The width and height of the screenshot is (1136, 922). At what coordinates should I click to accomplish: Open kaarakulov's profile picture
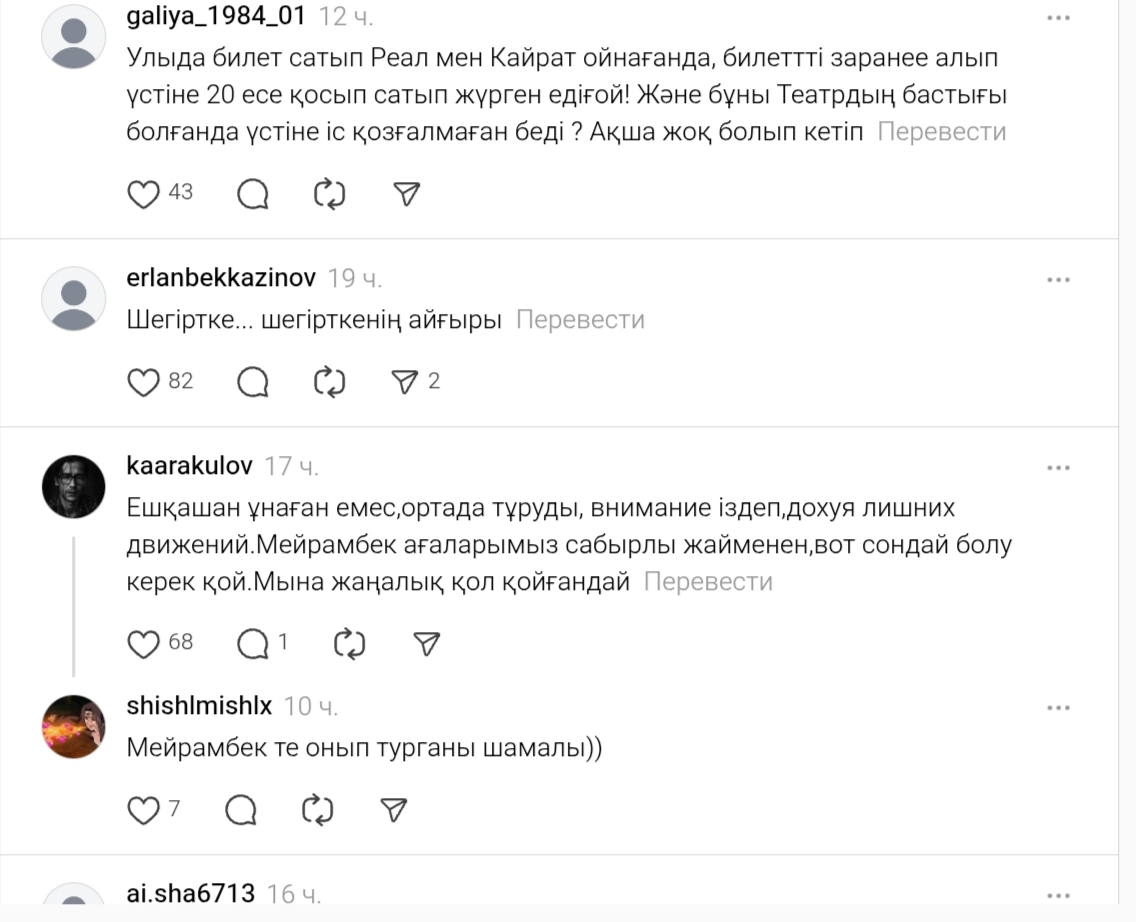click(x=73, y=487)
